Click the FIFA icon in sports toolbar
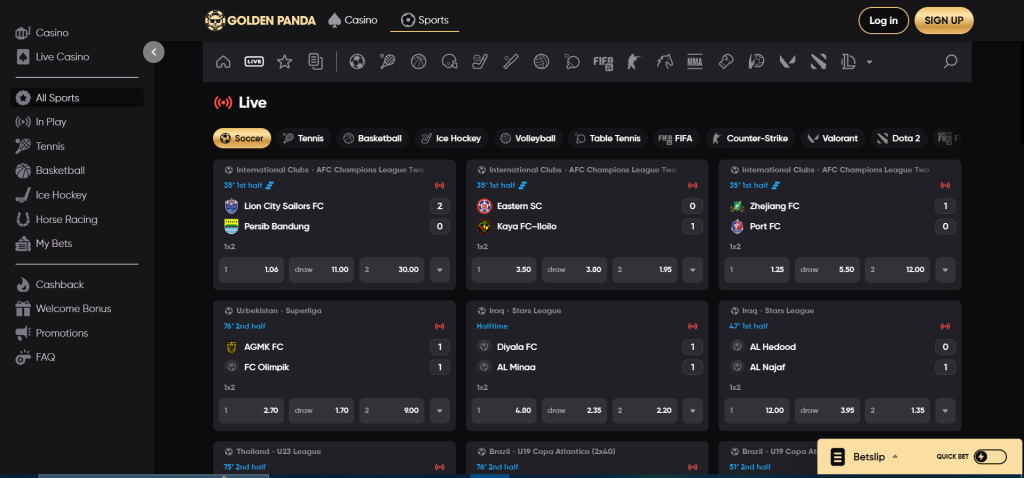This screenshot has height=478, width=1024. [602, 62]
